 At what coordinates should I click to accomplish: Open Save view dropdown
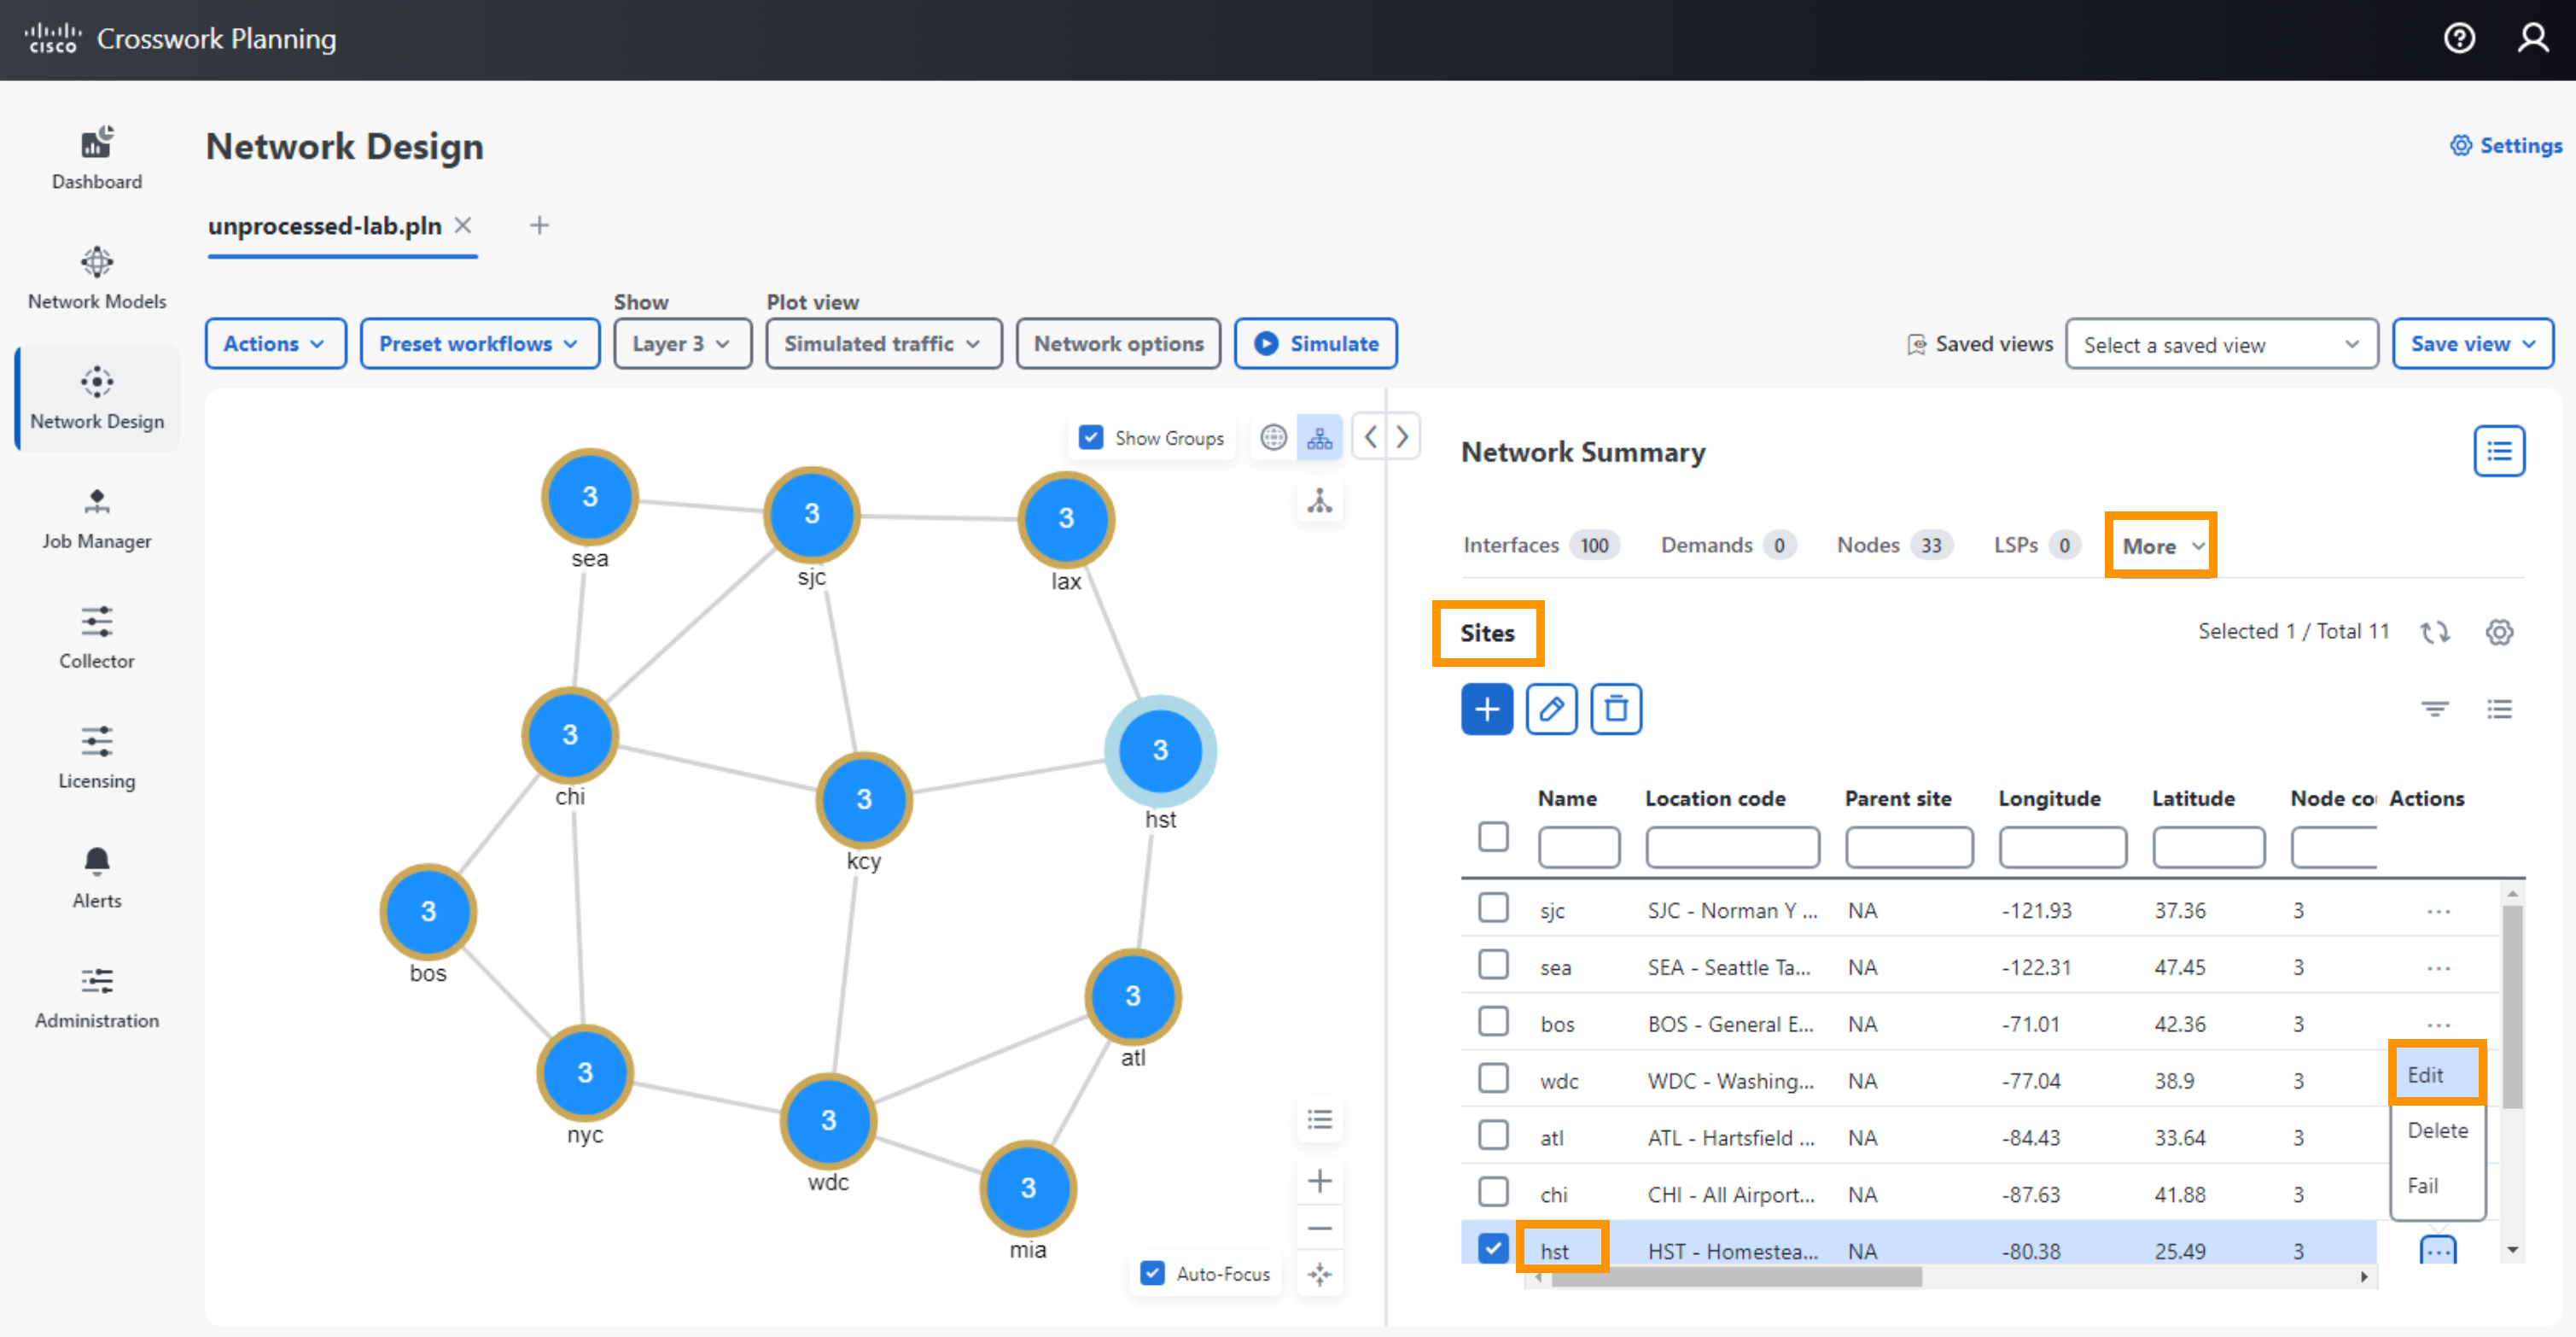(2472, 344)
